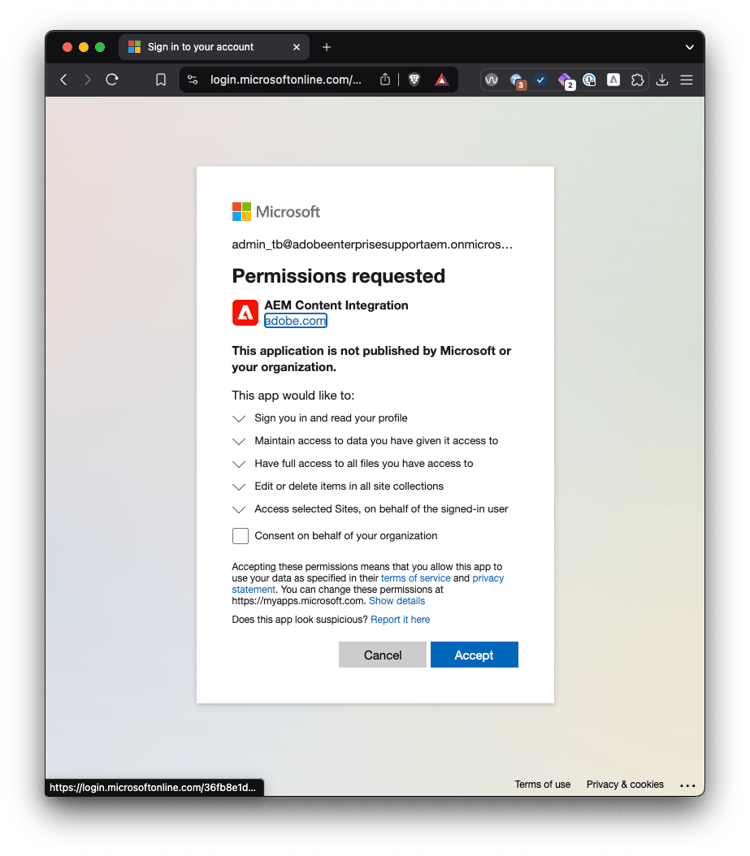Click the admin_tb@adobeenterprisesupportaem account text
750x856 pixels.
[372, 245]
